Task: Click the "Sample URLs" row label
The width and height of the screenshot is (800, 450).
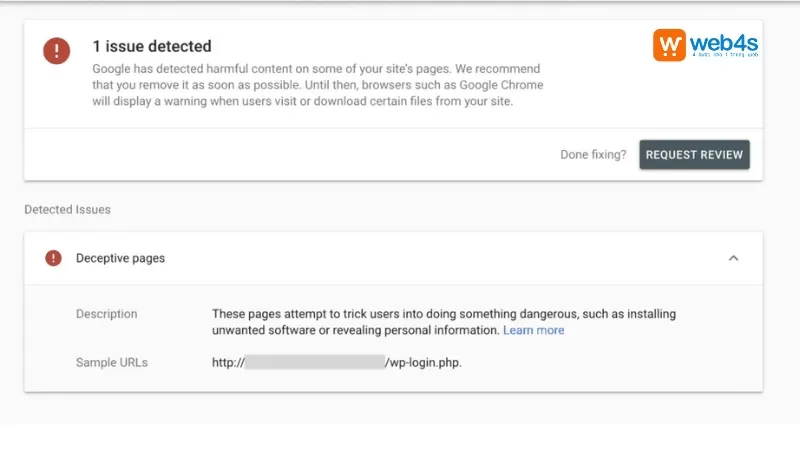Action: coord(112,362)
